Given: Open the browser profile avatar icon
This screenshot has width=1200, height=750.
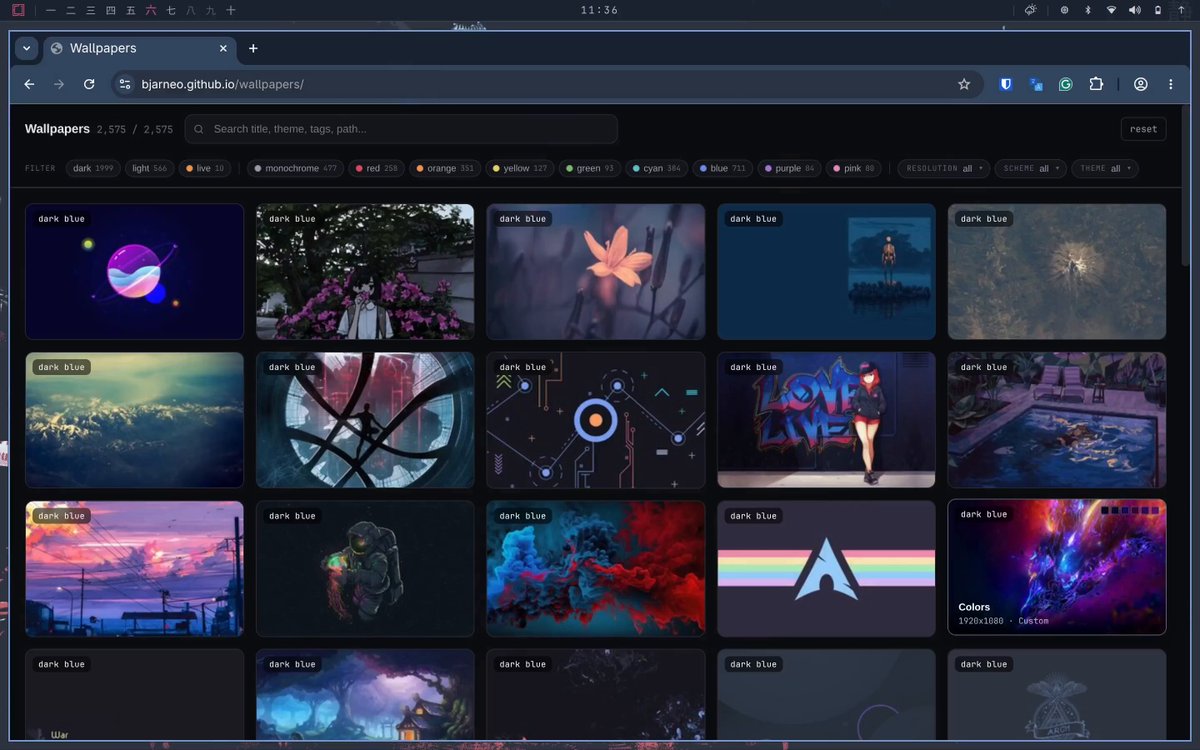Looking at the screenshot, I should pyautogui.click(x=1140, y=85).
